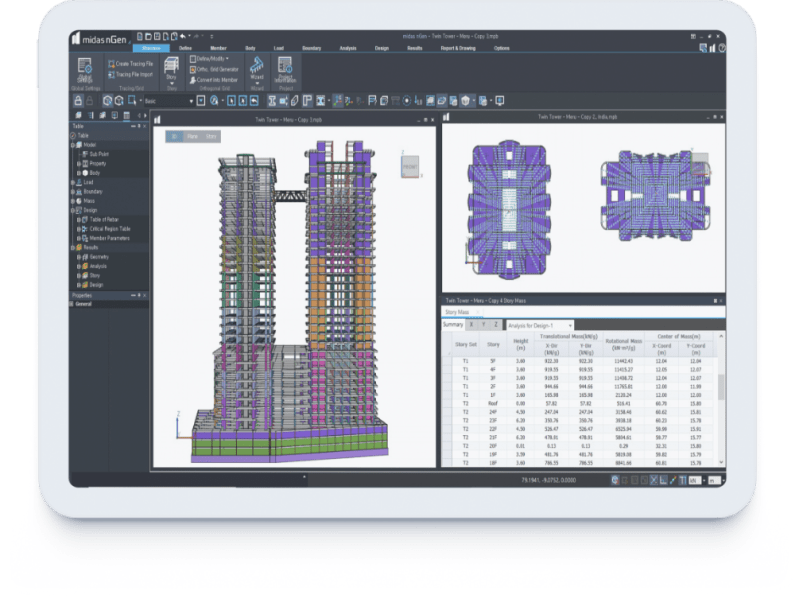Viewport: 799px width, 599px height.
Task: Expand the Mass tree node
Action: pyautogui.click(x=73, y=201)
